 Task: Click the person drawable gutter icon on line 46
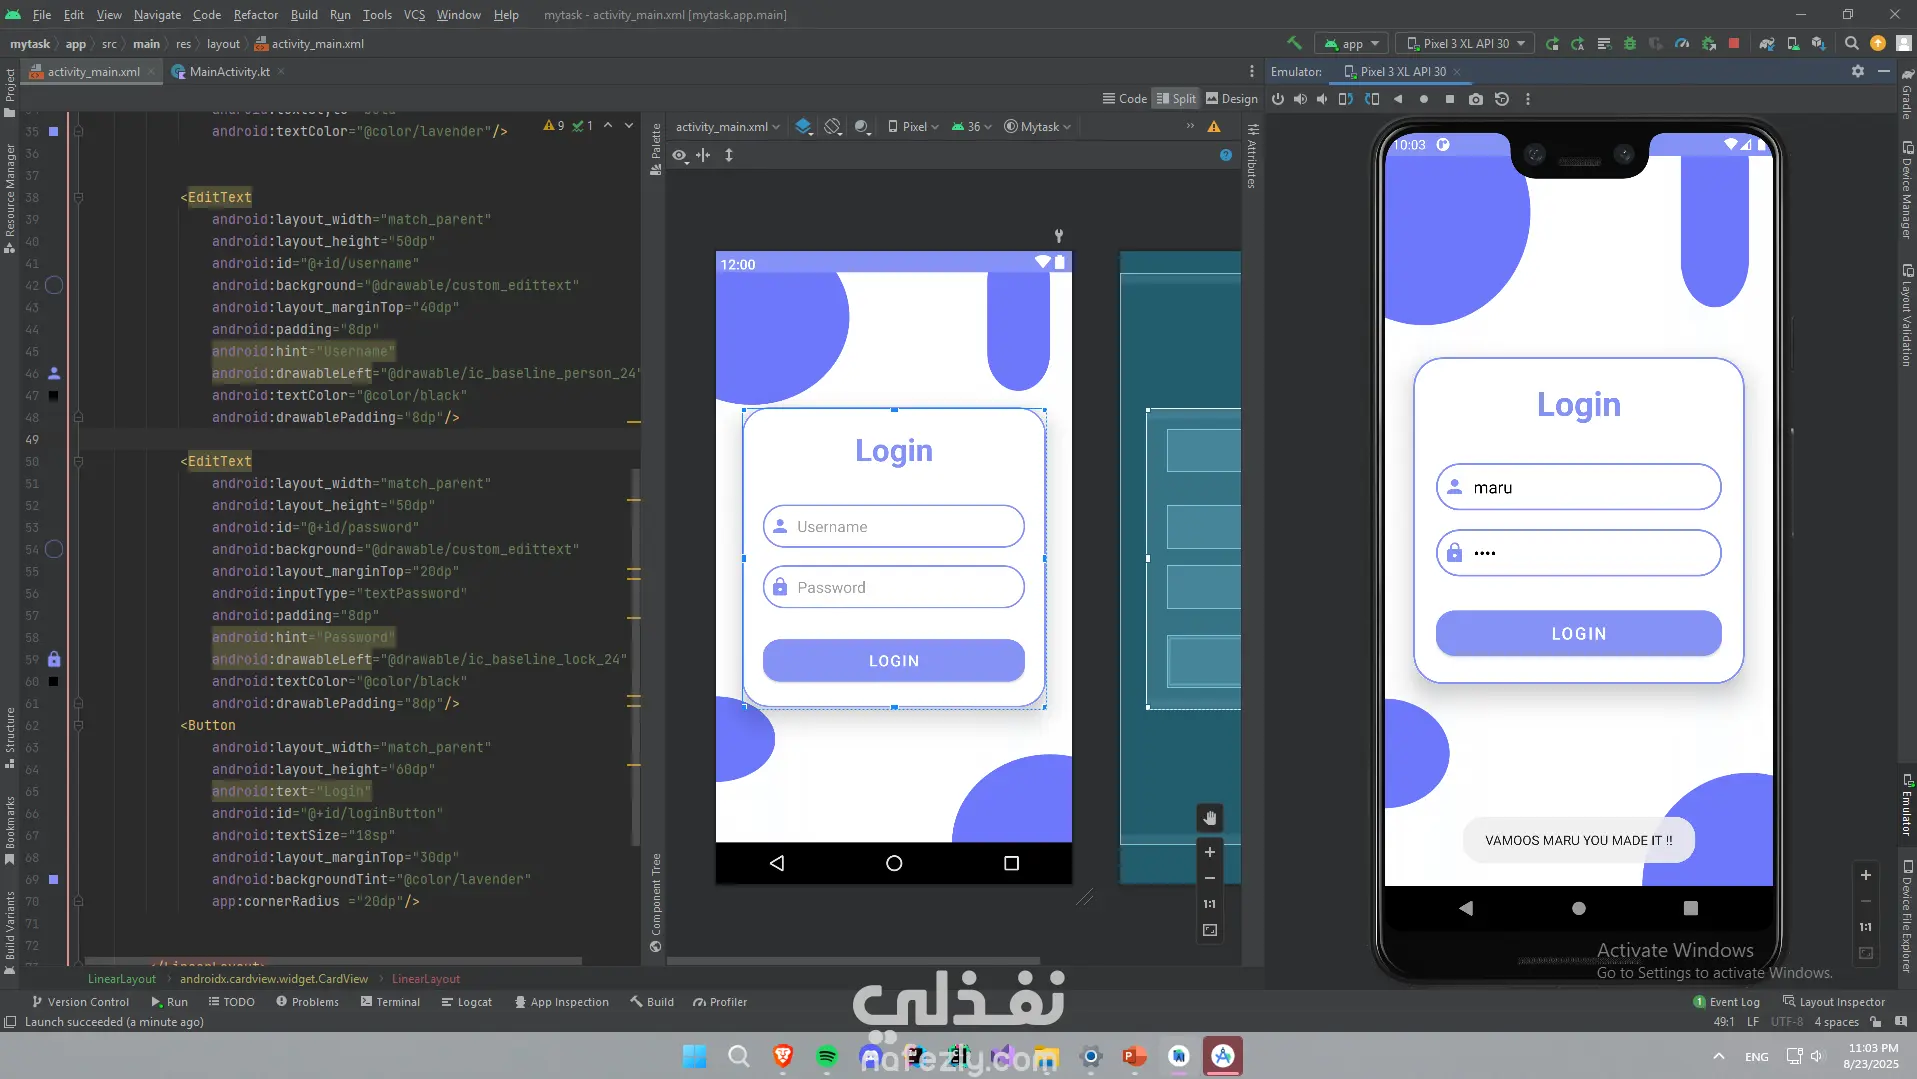54,373
